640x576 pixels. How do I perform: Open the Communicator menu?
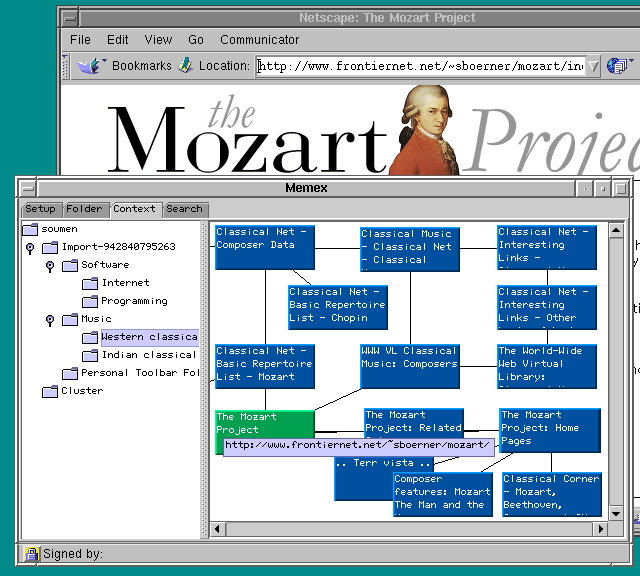click(x=260, y=40)
